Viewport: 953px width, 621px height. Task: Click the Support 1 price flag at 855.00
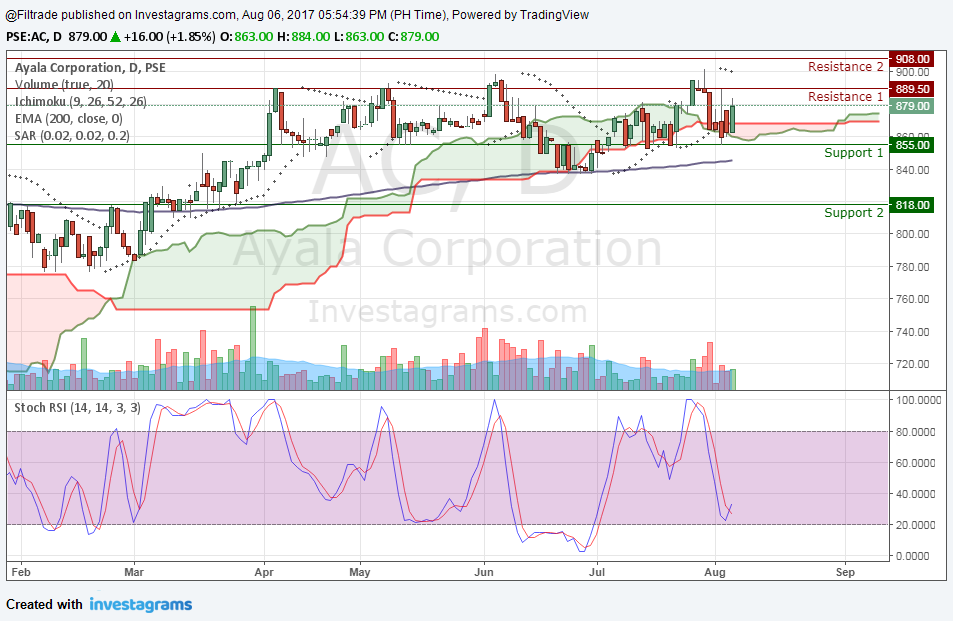click(x=912, y=145)
